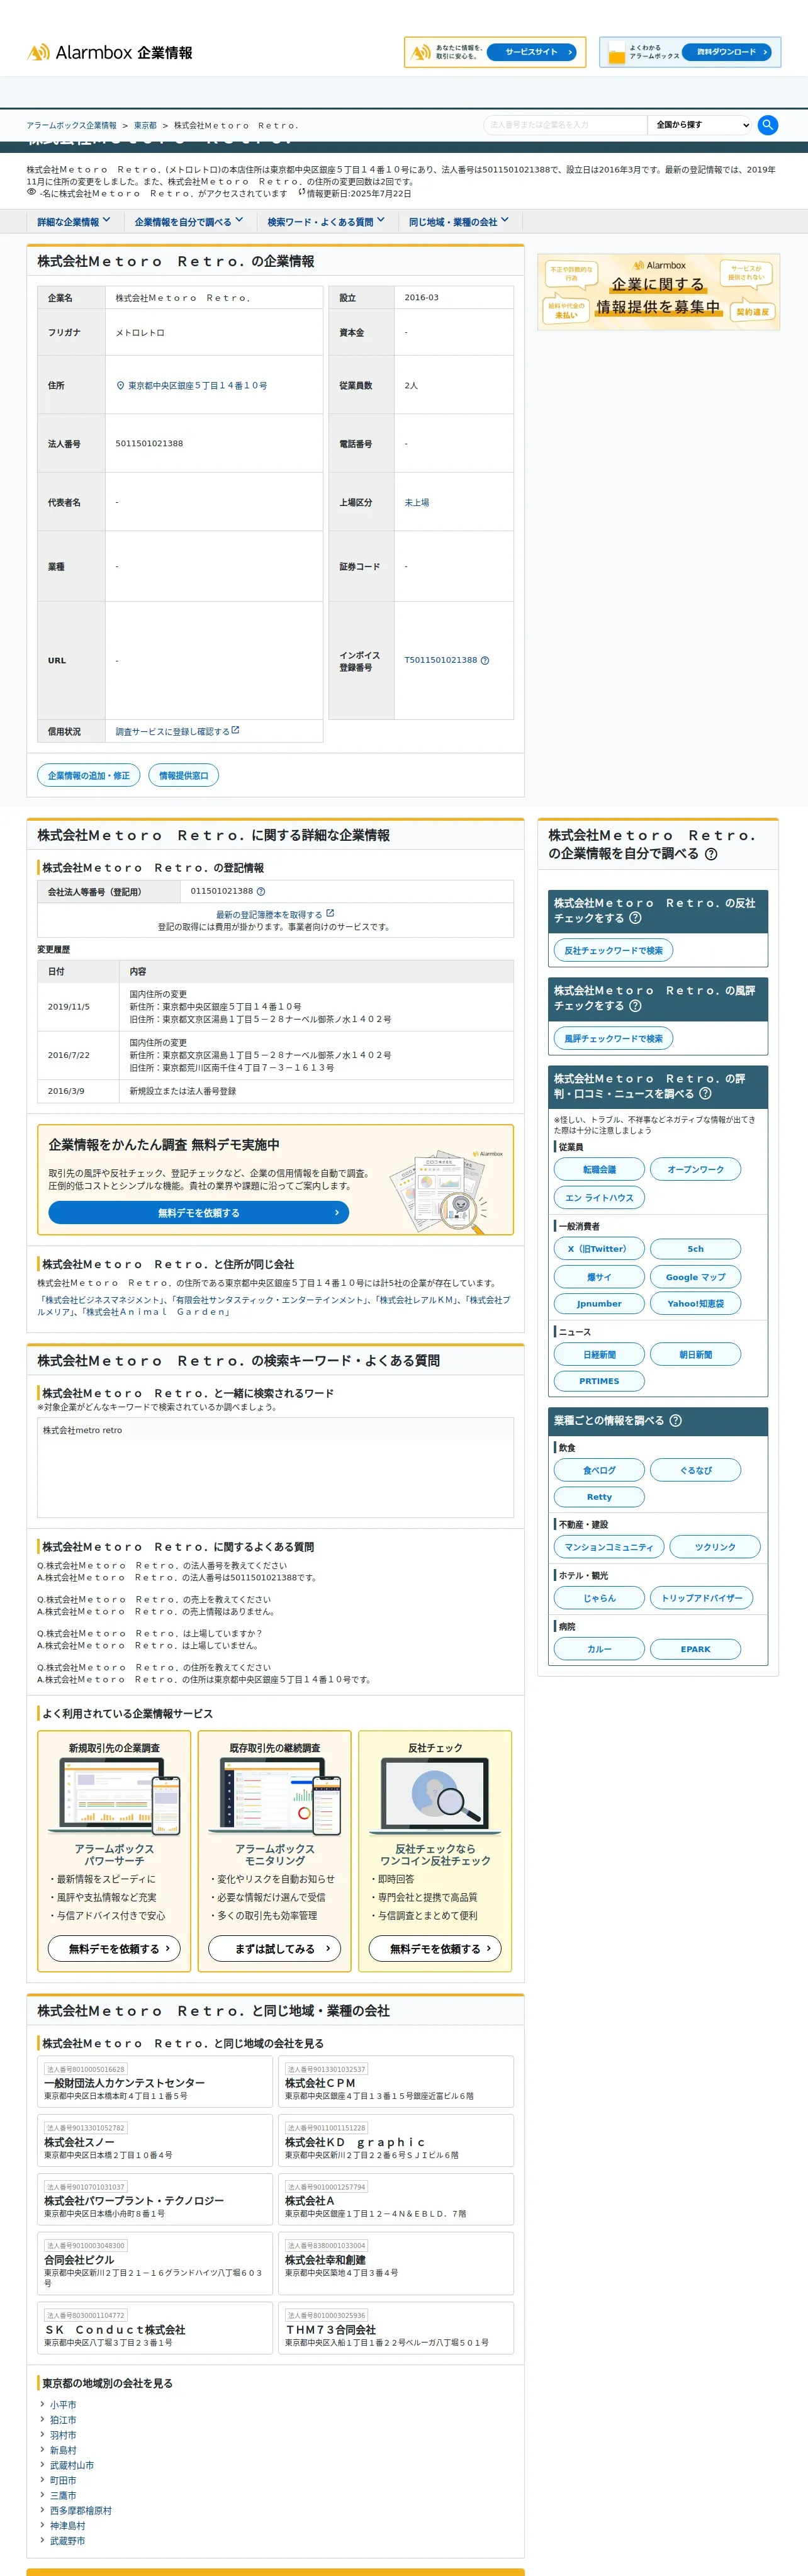Click 調査サービスに登録し確認する link

tap(172, 732)
